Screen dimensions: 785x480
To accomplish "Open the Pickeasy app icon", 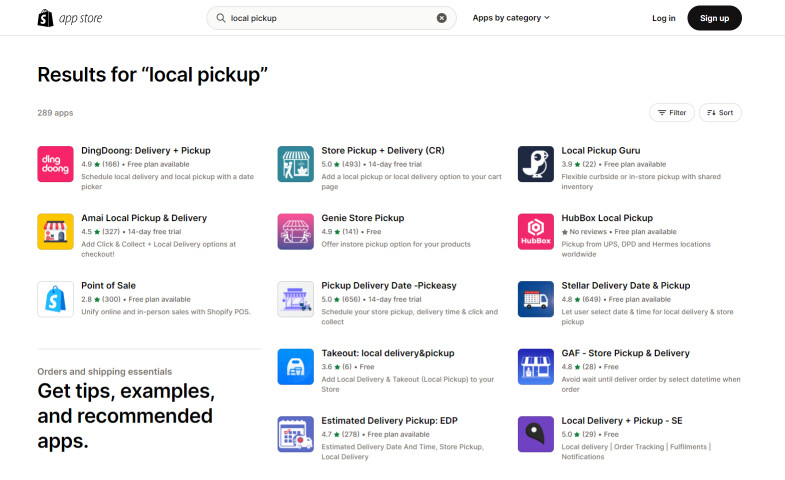I will click(x=296, y=299).
